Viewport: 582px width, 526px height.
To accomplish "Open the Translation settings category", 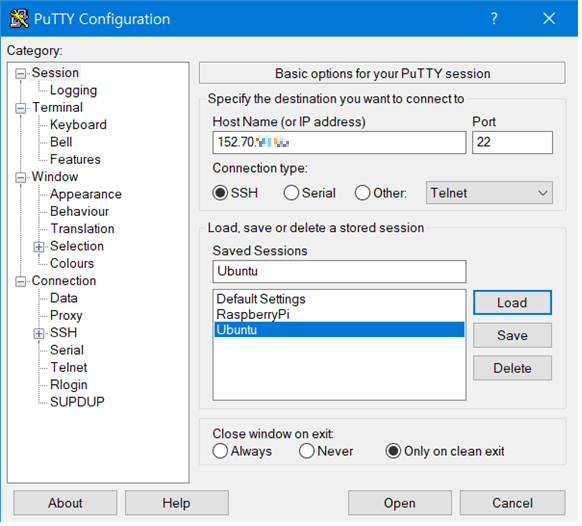I will click(83, 230).
